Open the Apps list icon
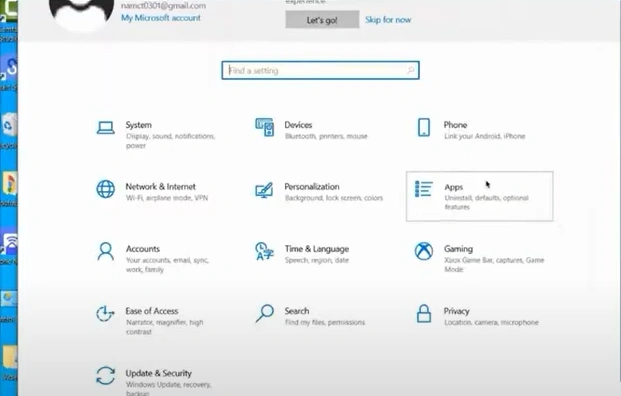Viewport: 621px width, 396px height. point(423,189)
